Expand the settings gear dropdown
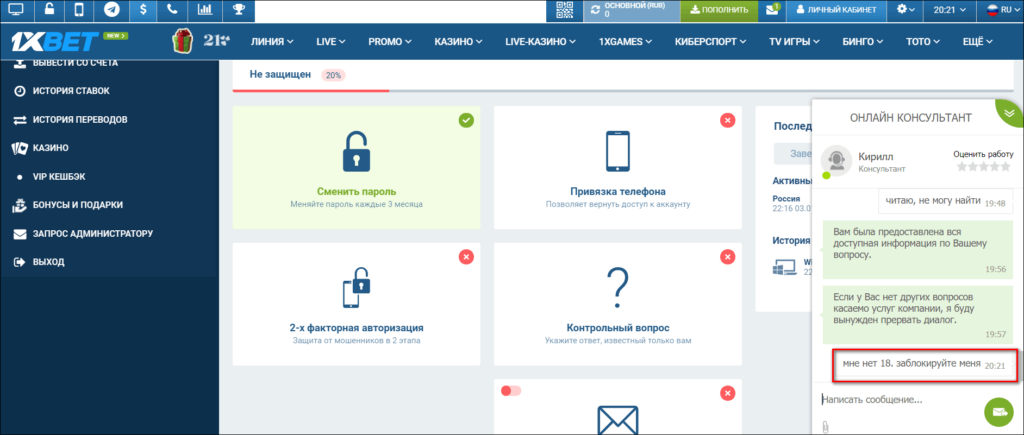The image size is (1024, 435). 907,10
